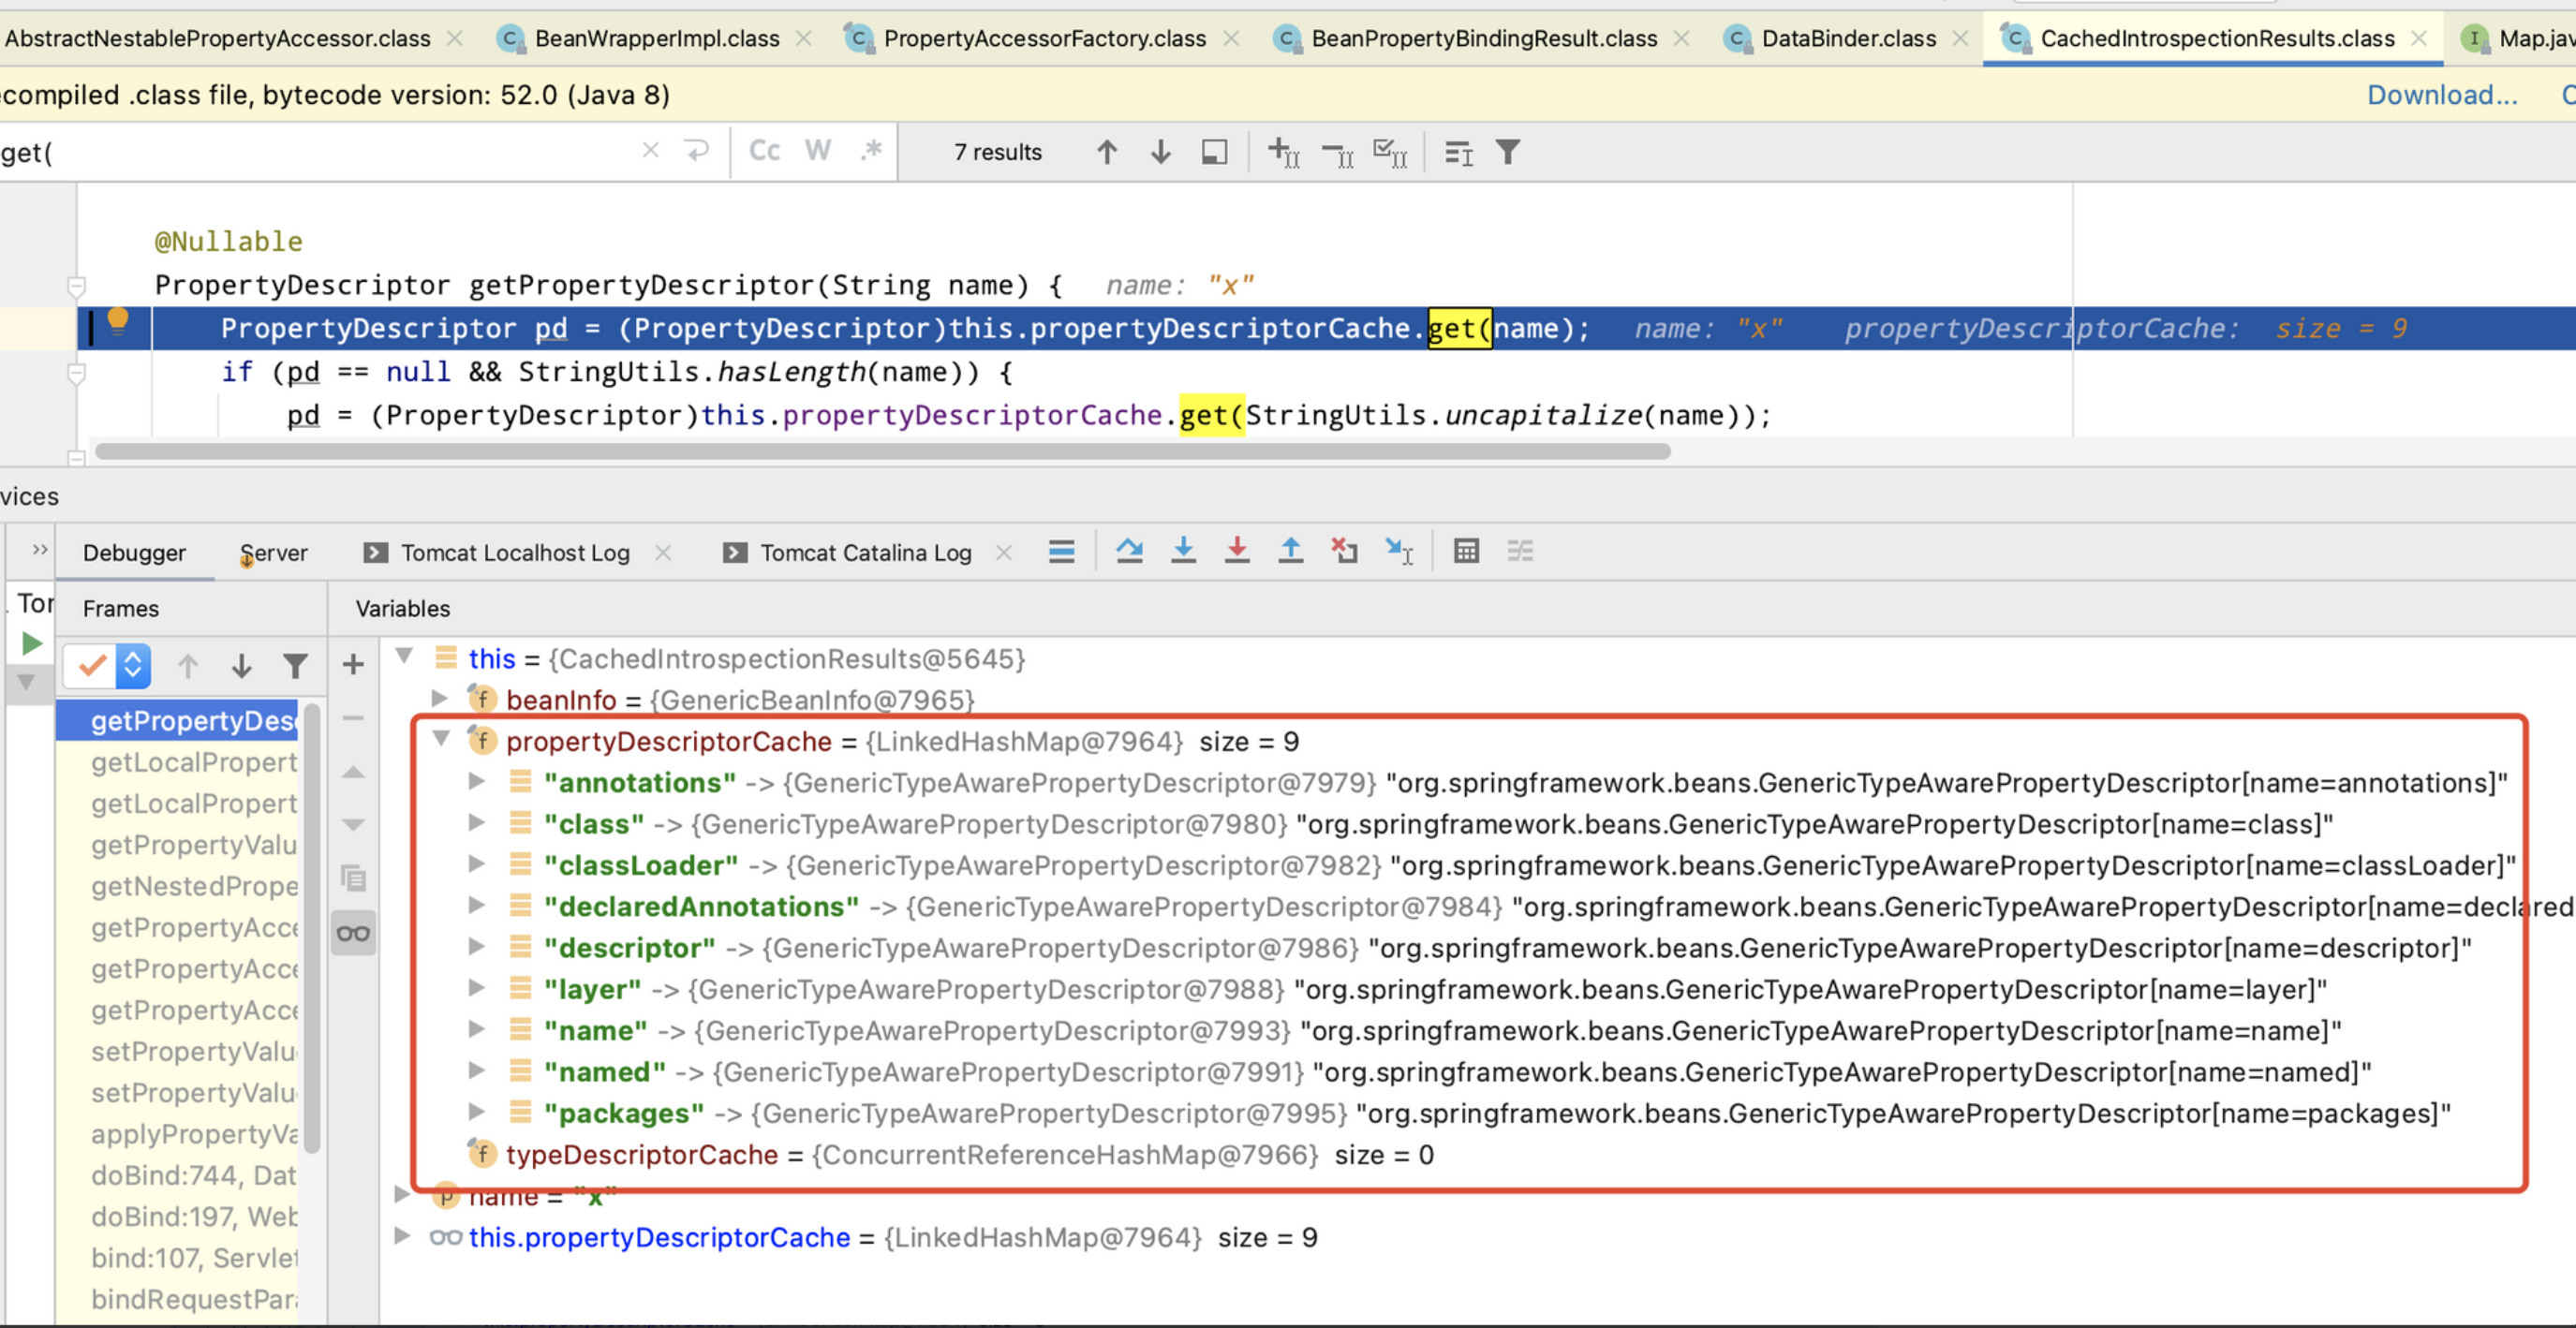
Task: Click Remove Watch minus icon
Action: click(353, 717)
